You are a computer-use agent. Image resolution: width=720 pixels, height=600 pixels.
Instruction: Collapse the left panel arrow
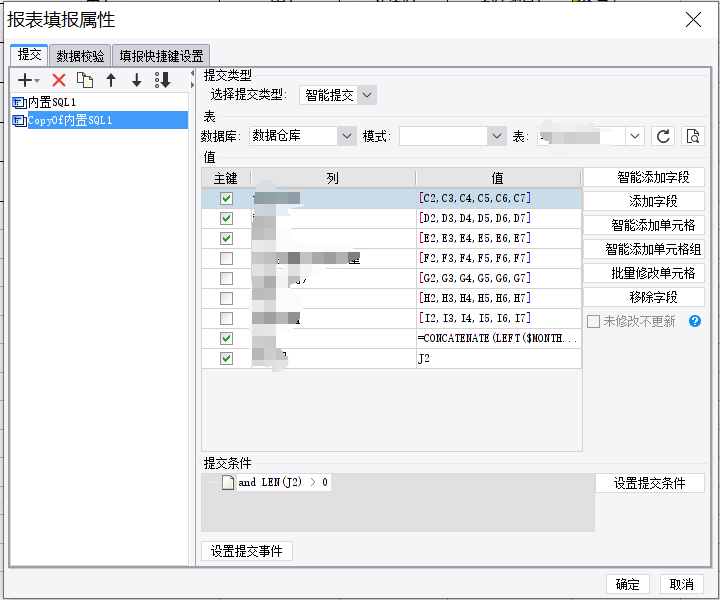point(192,74)
